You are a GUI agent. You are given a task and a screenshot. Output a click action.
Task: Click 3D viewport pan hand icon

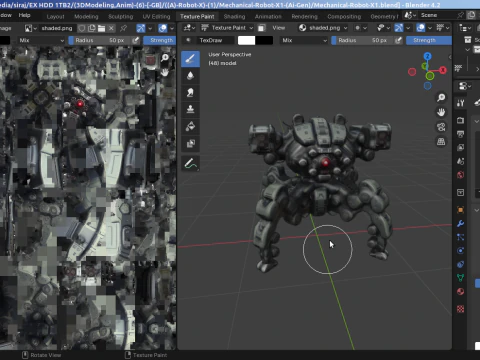(x=441, y=112)
